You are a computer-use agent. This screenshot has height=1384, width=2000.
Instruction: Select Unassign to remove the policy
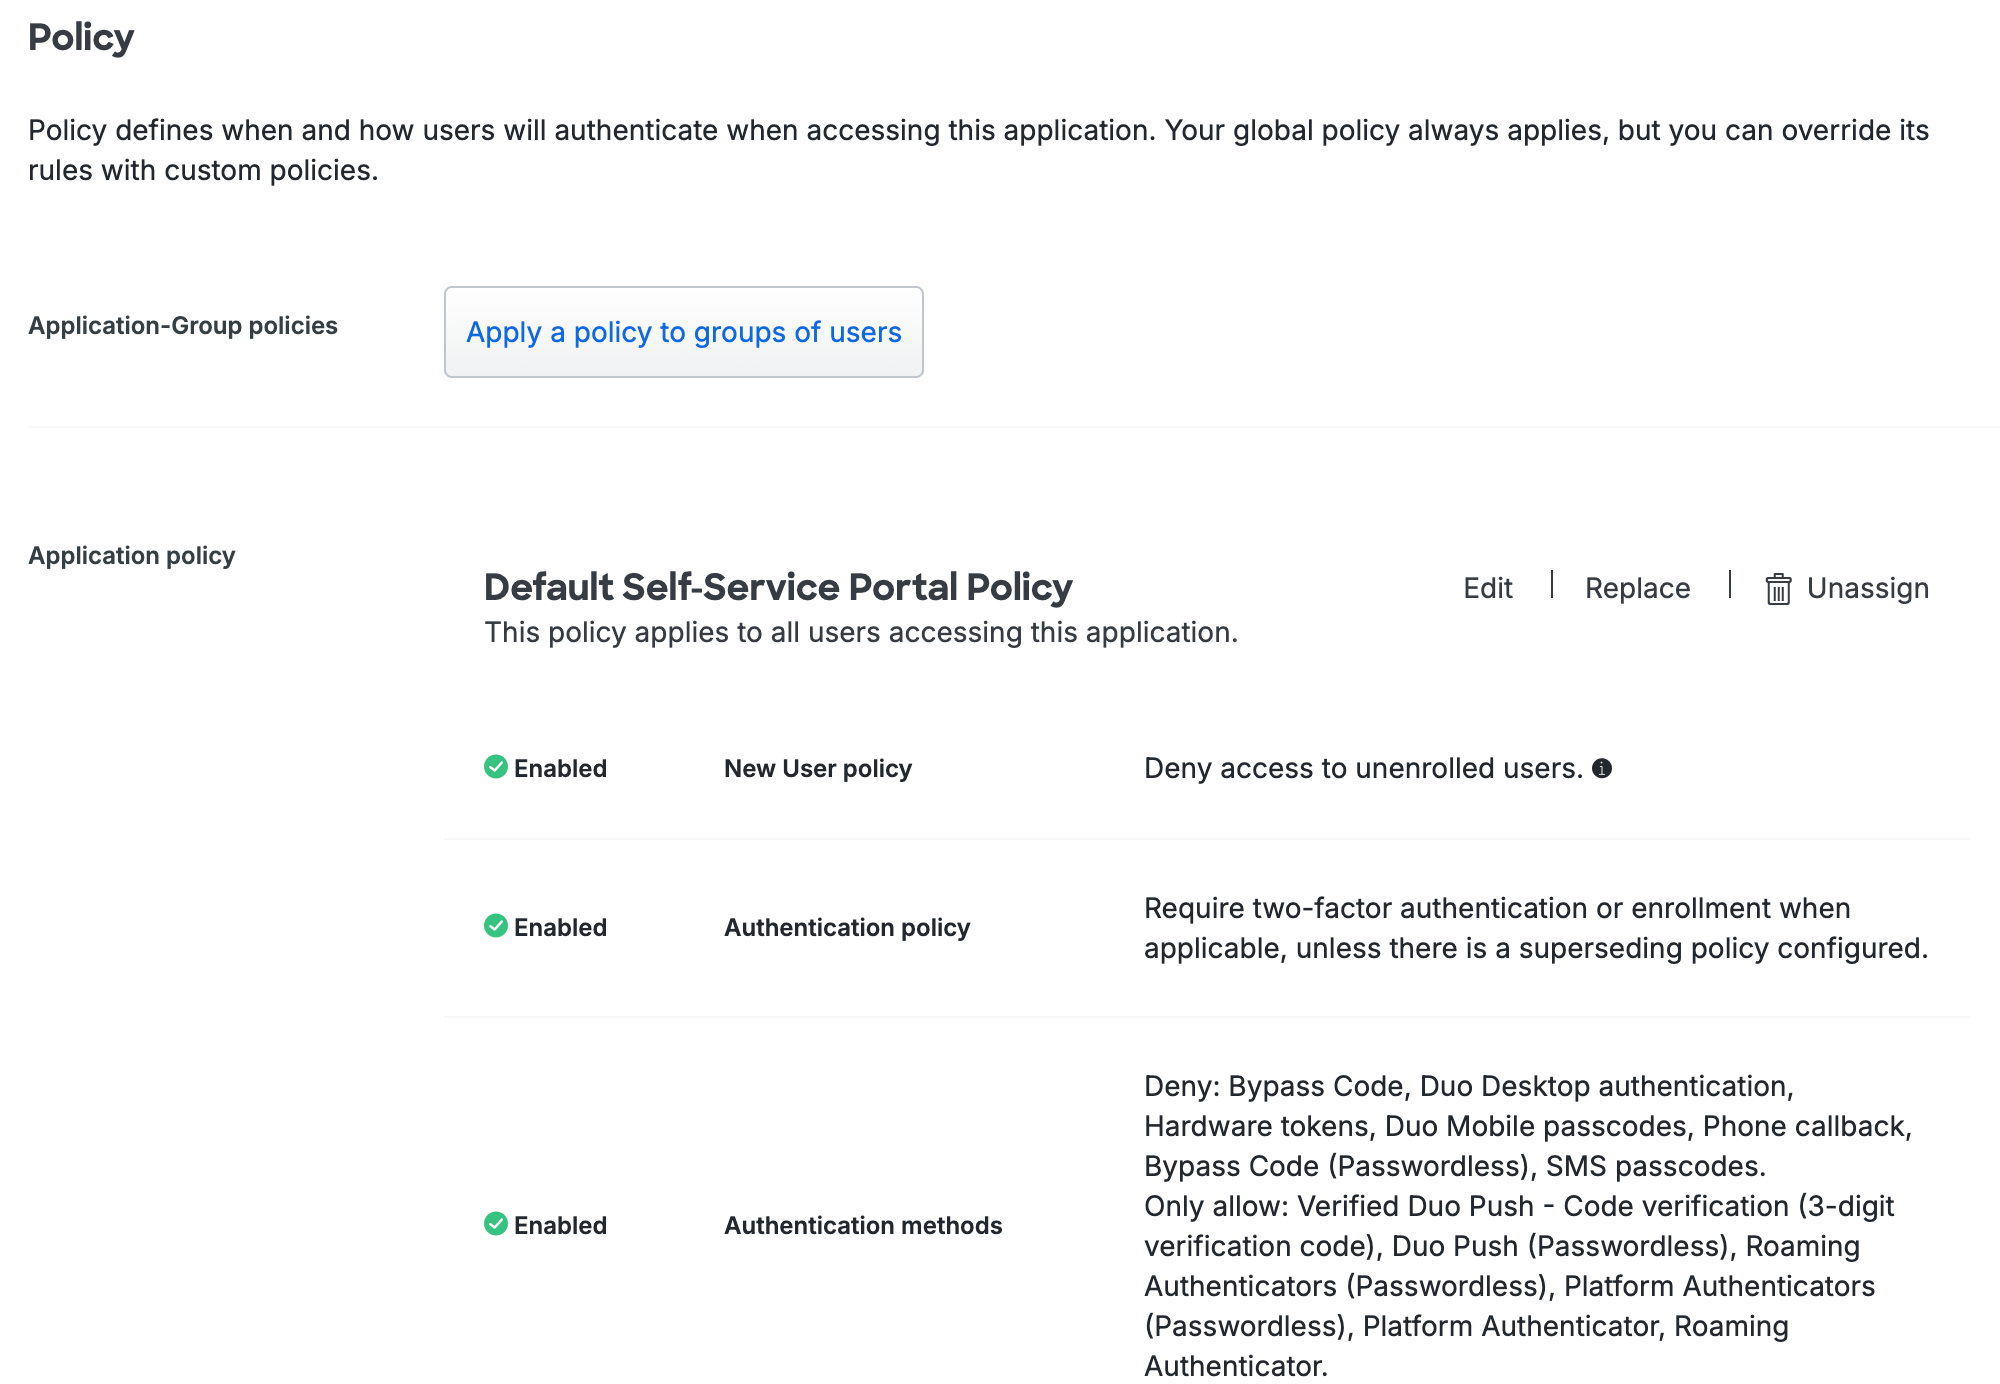[1866, 588]
